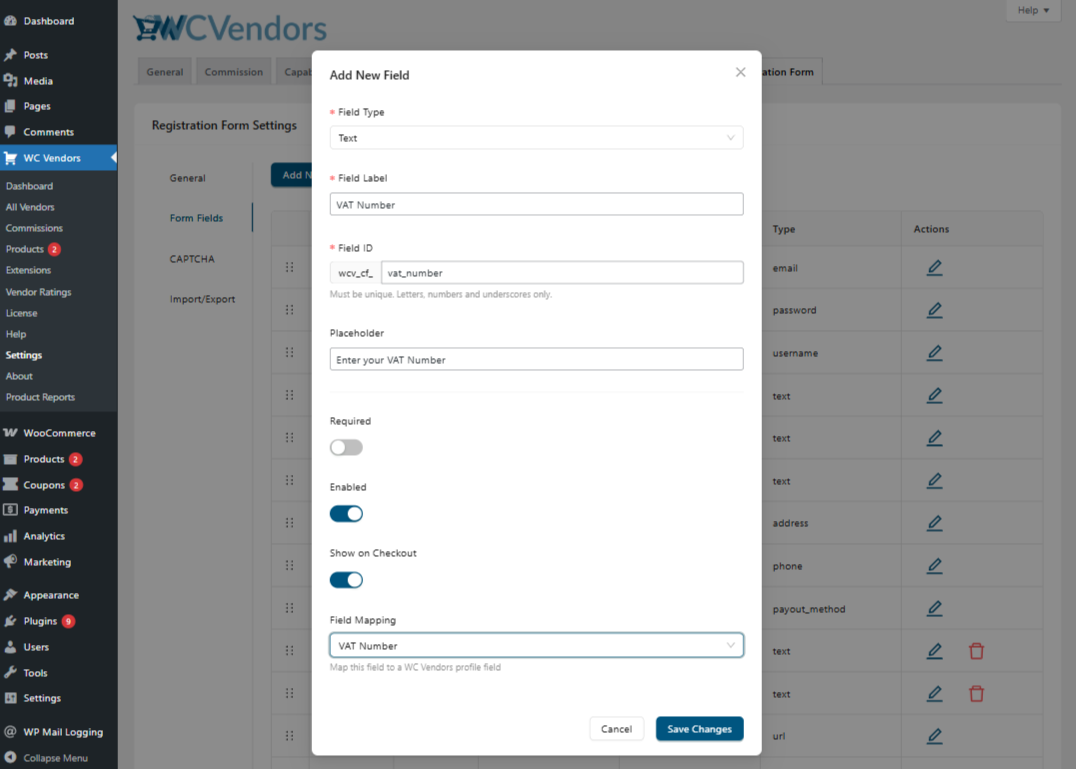Click the red trash delete icon

click(976, 651)
